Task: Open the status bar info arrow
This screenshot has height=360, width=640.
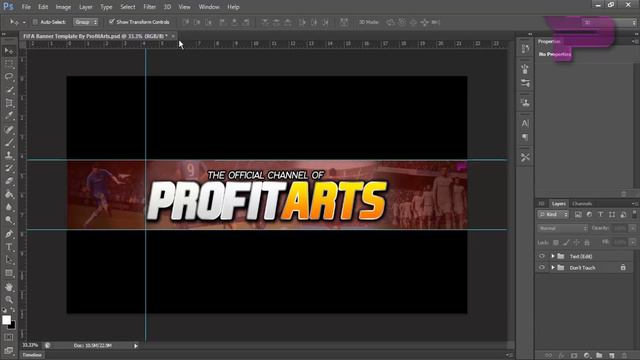Action: coord(136,346)
